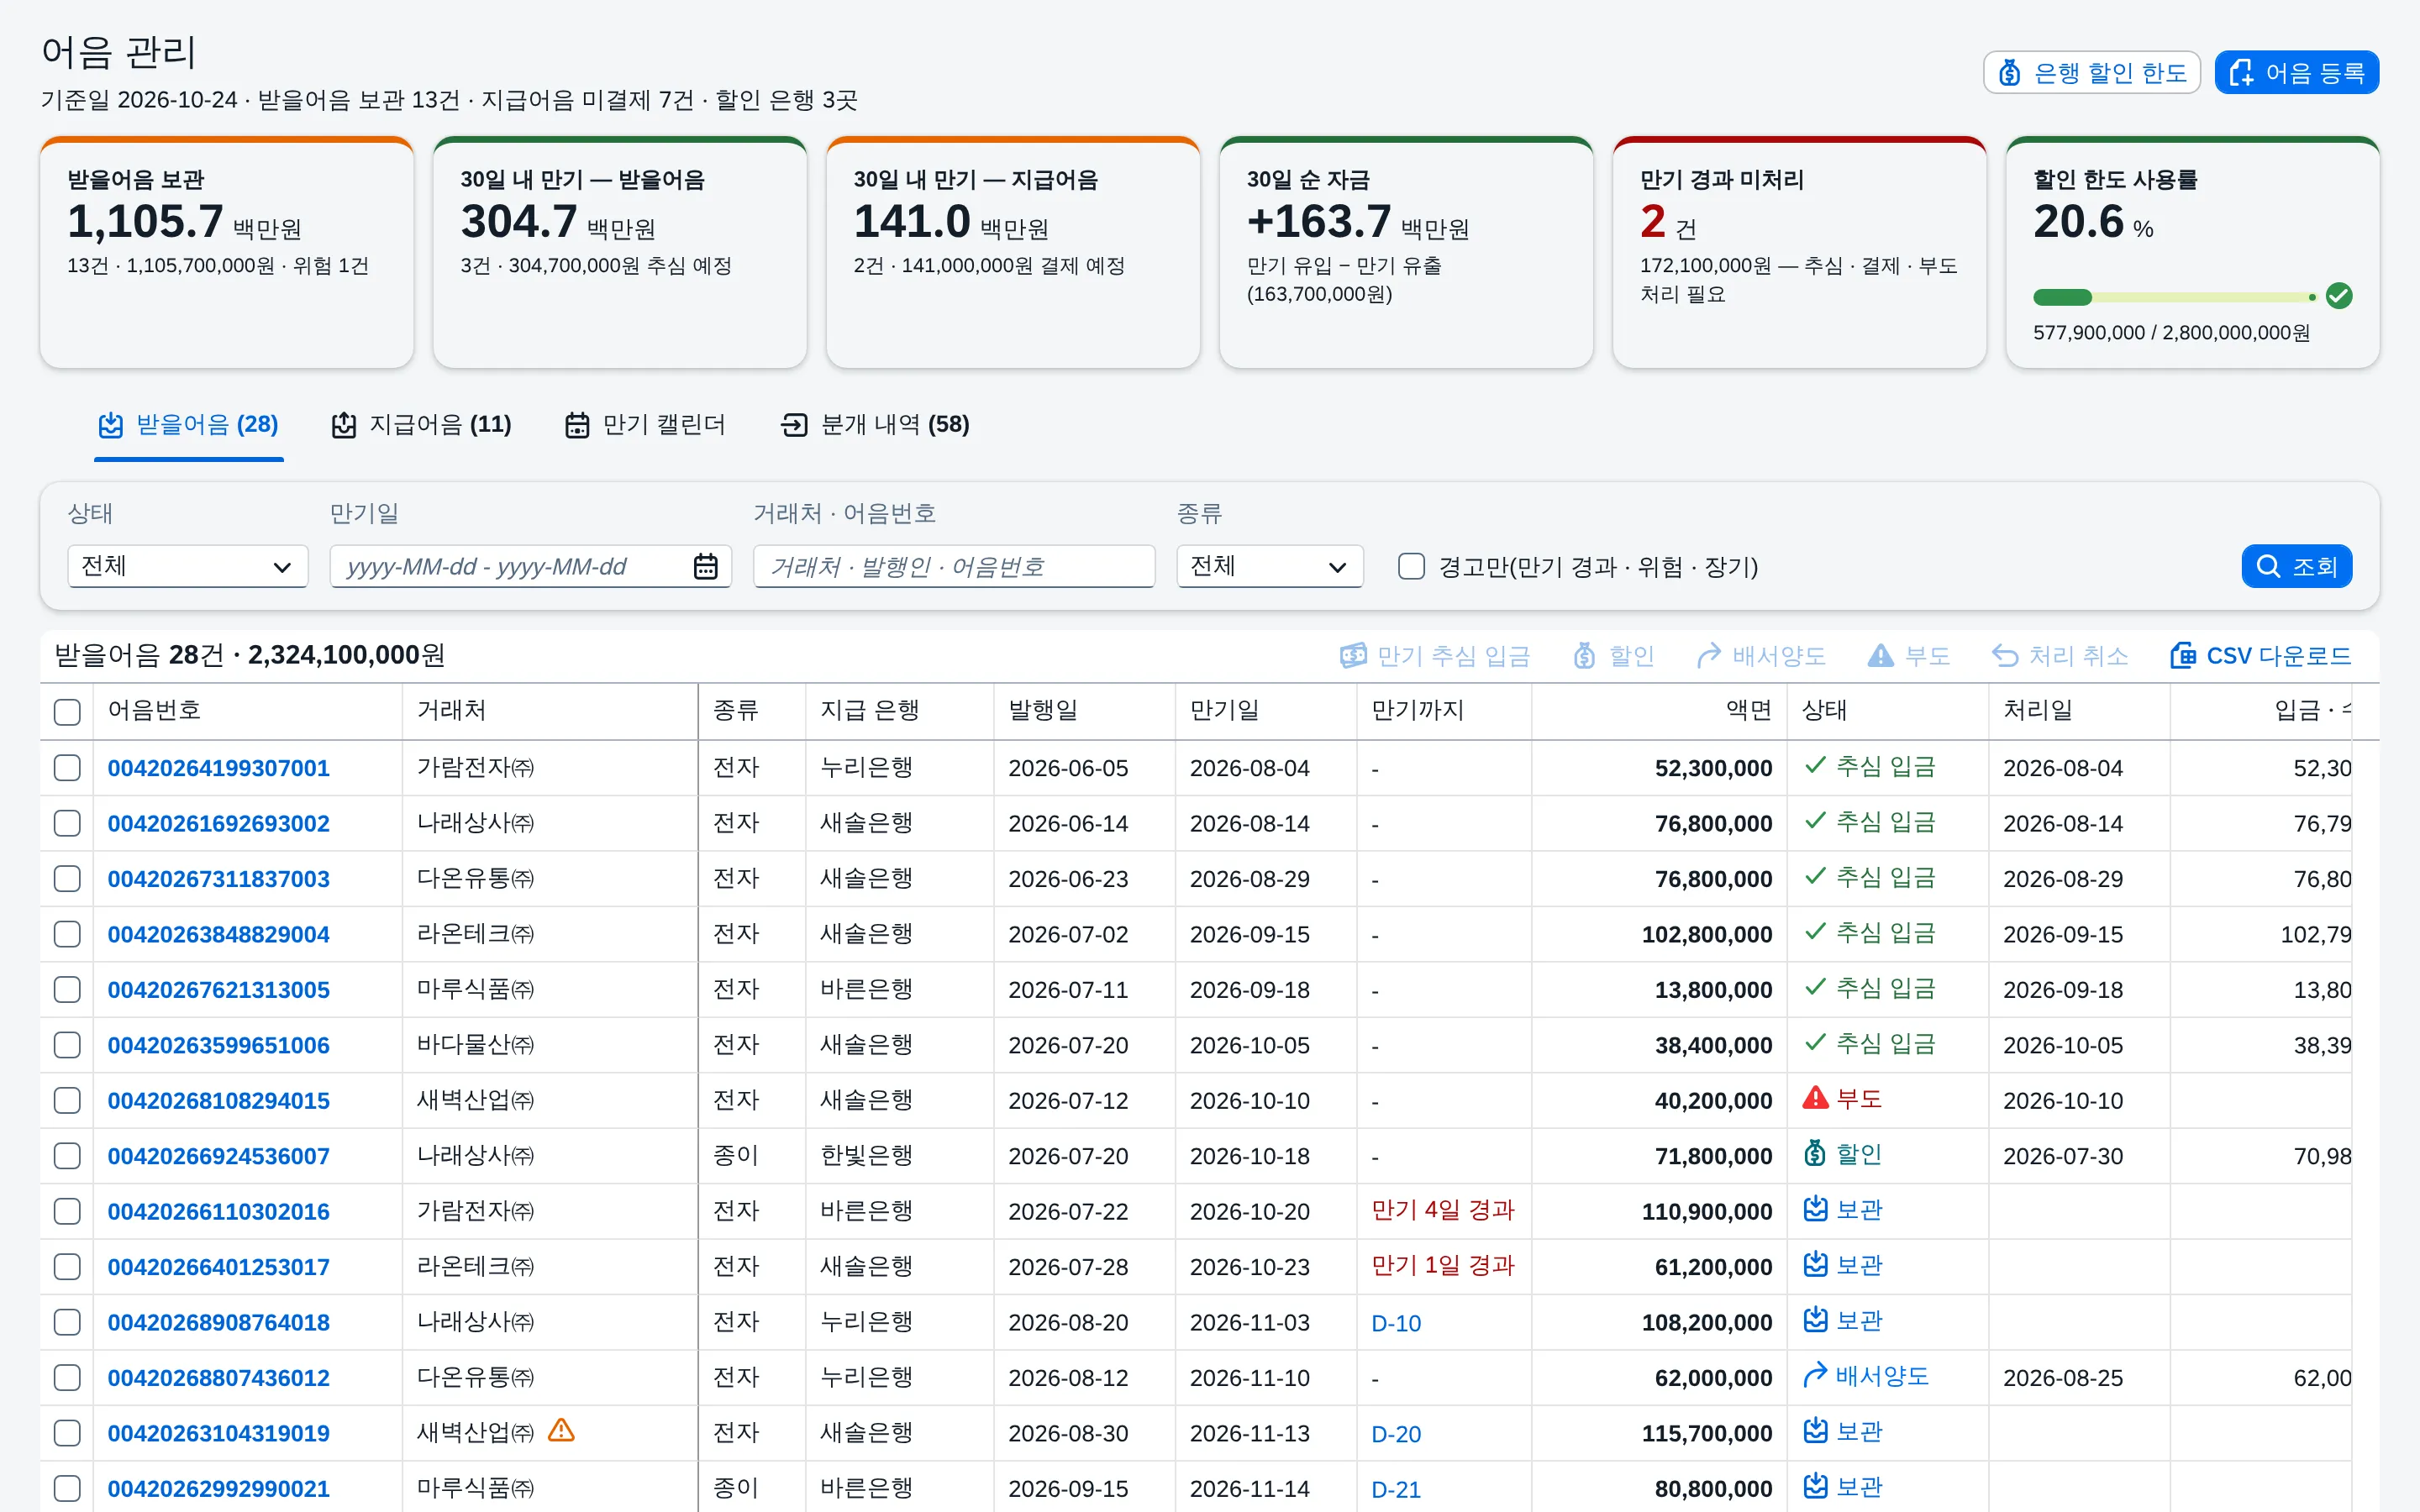Open the 만기 캘린더 tab
Screen dimensions: 2420x1512
click(645, 425)
